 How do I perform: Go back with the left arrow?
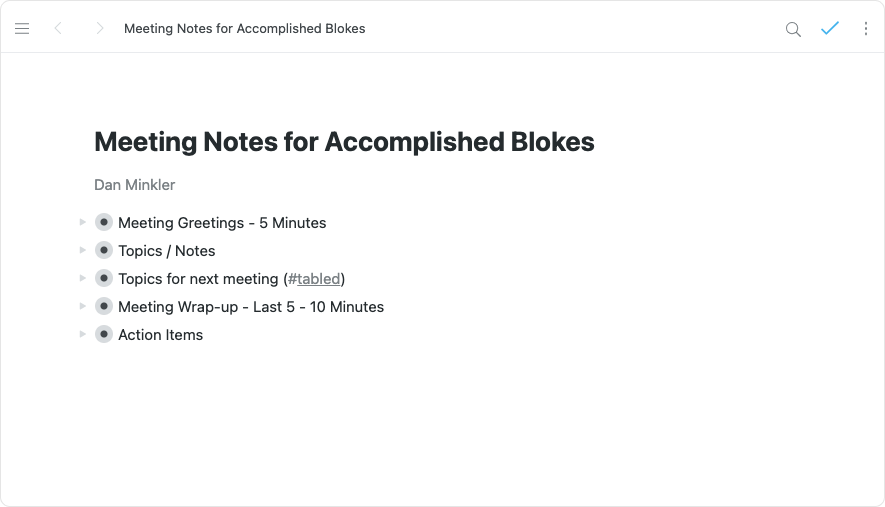(x=58, y=29)
